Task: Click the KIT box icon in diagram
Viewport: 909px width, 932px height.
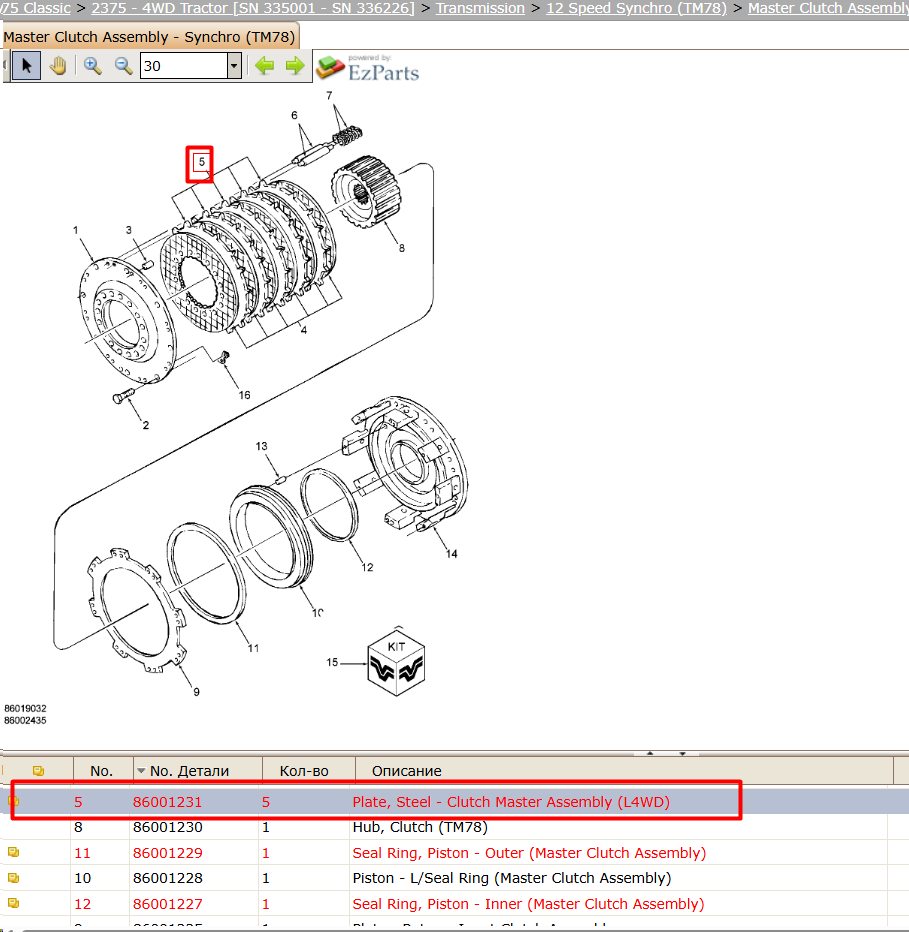Action: tap(396, 663)
